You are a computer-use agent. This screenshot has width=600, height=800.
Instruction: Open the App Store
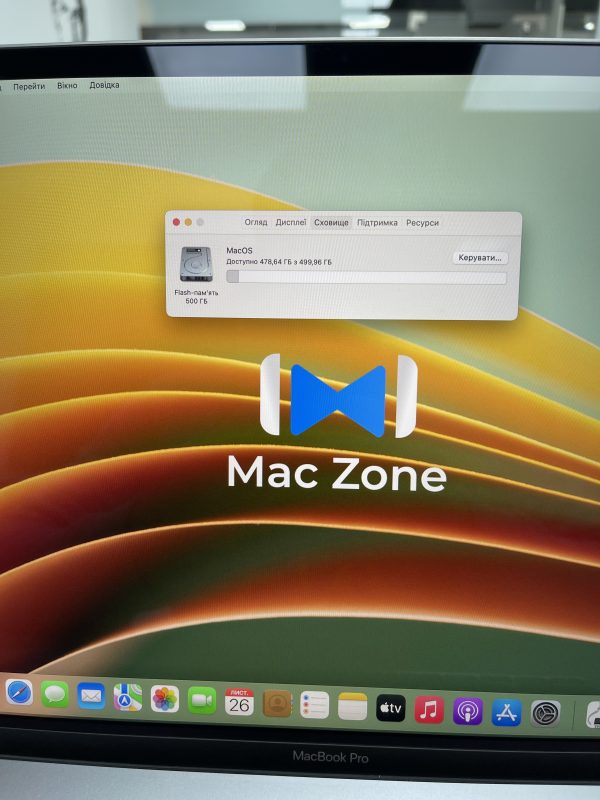(507, 713)
